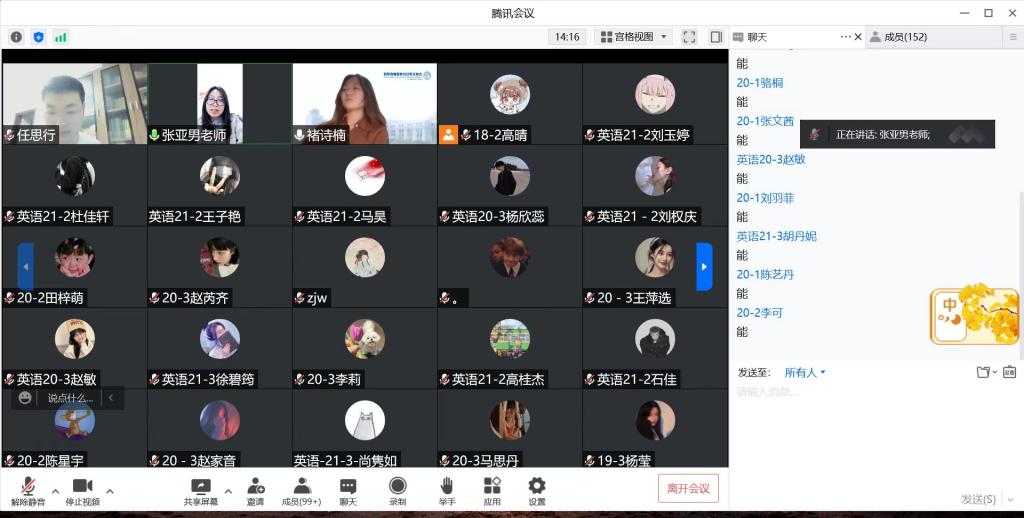The width and height of the screenshot is (1024, 518).
Task: Enter fullscreen via top bar icon
Action: pos(689,37)
